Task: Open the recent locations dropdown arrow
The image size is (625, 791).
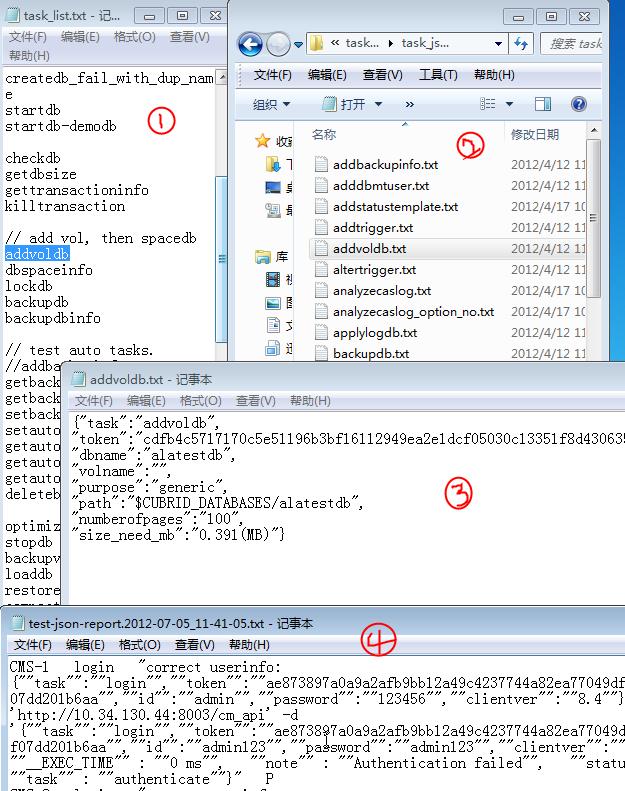Action: (298, 45)
